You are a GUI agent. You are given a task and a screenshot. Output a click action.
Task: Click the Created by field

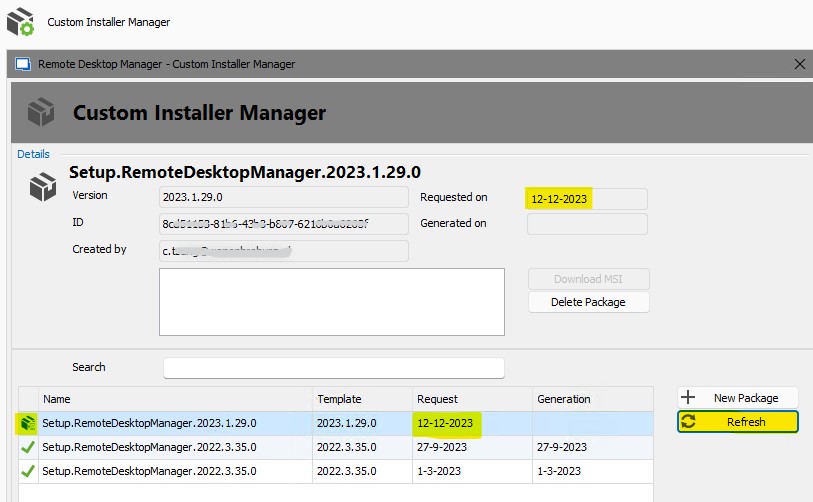point(284,251)
